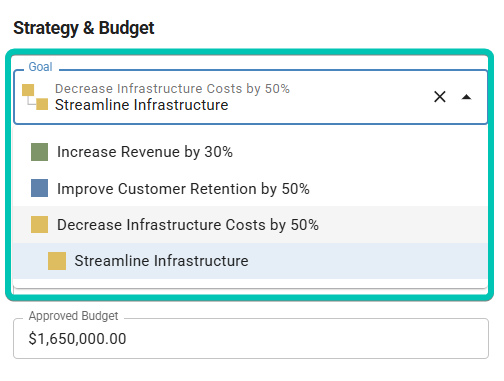Click Approved Budget input field
The width and height of the screenshot is (504, 381).
pos(251,338)
